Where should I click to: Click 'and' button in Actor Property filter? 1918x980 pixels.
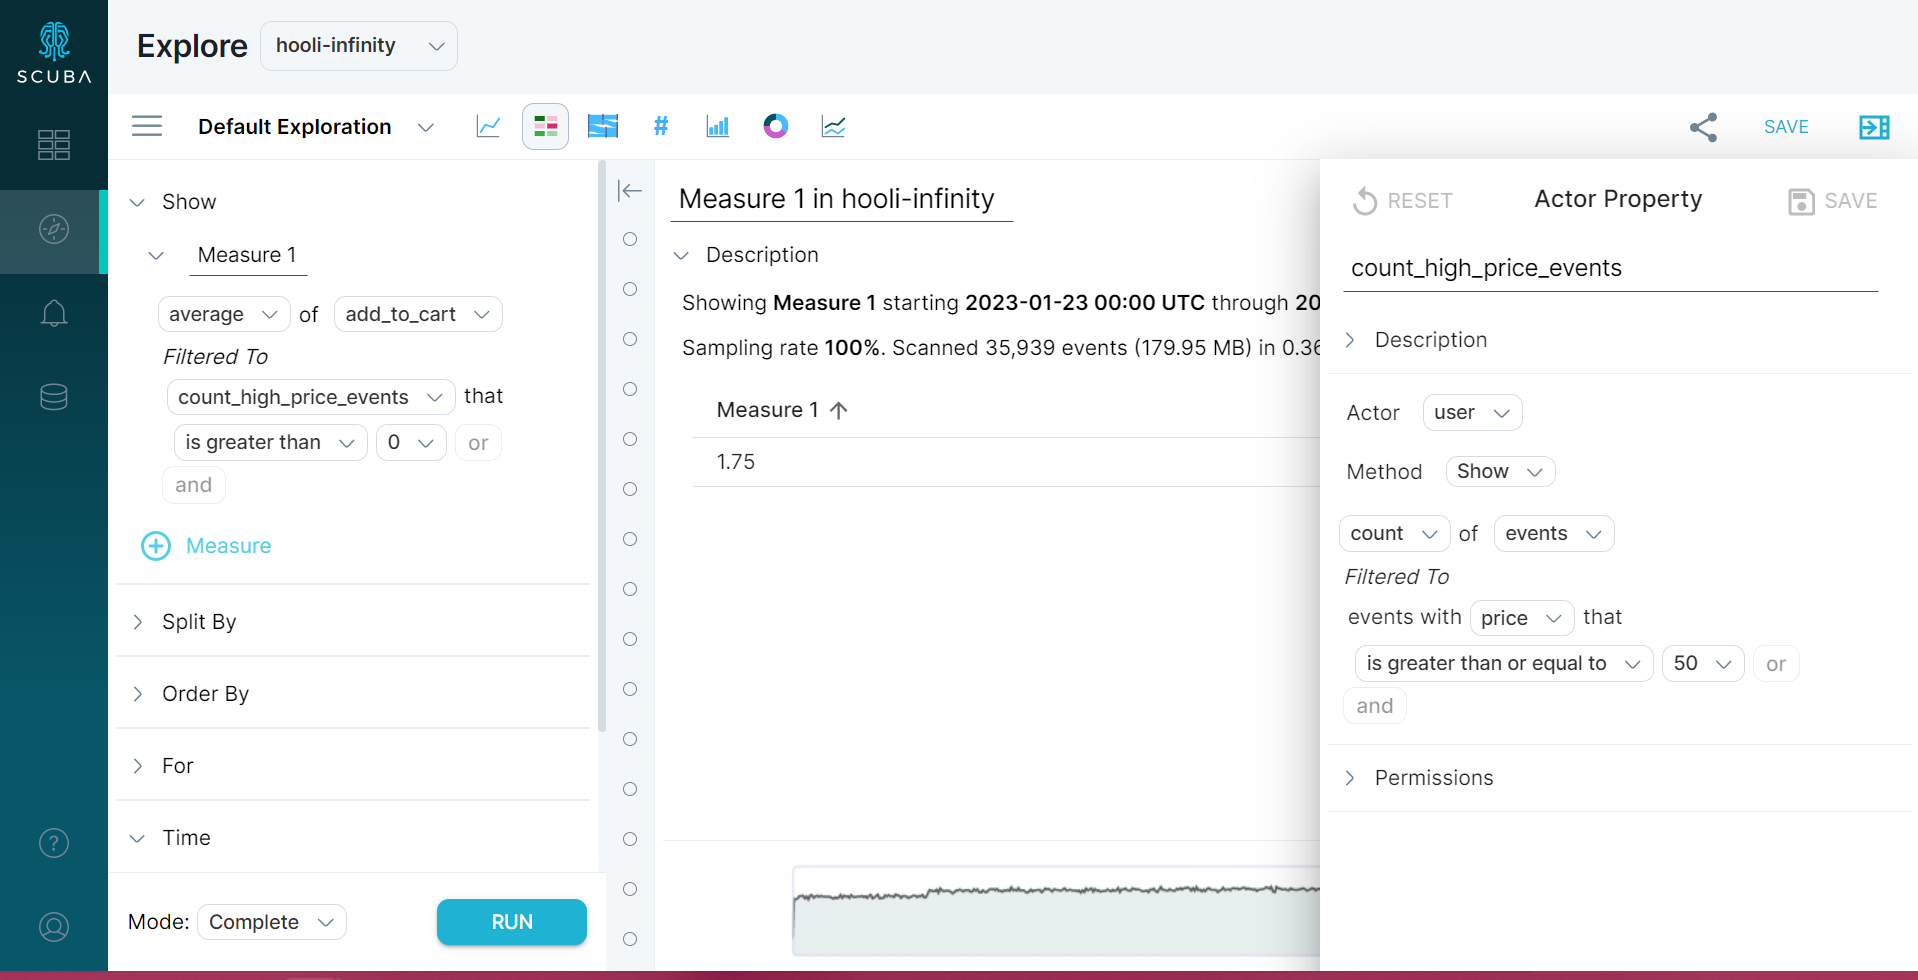(x=1375, y=706)
